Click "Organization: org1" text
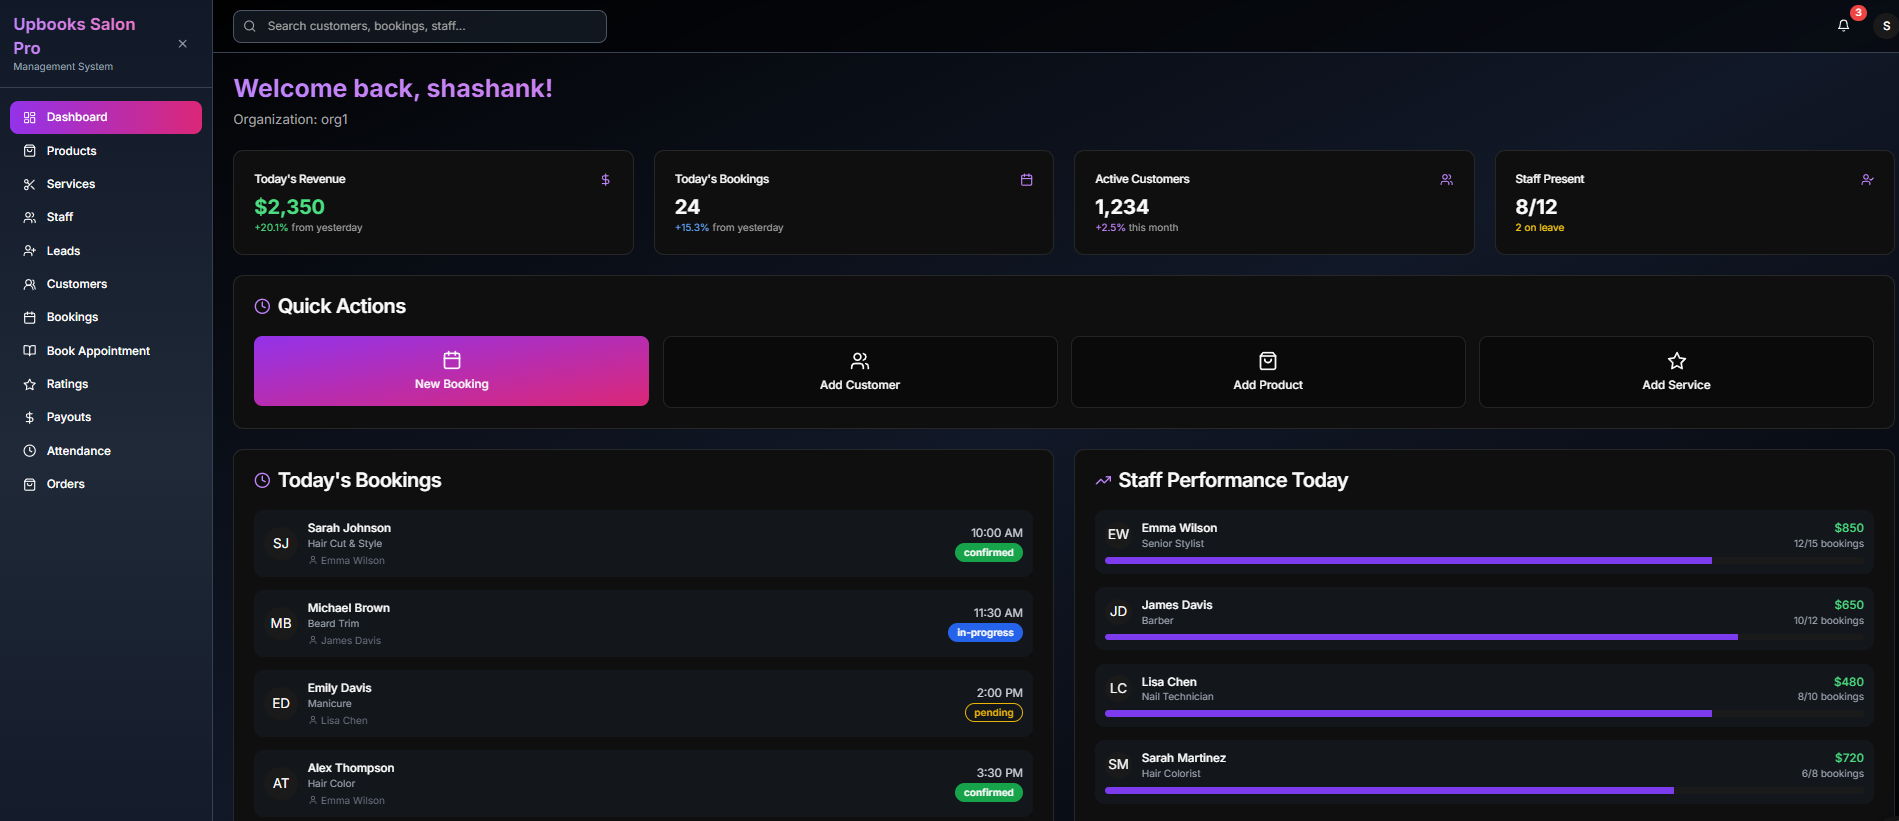The image size is (1899, 821). (290, 120)
